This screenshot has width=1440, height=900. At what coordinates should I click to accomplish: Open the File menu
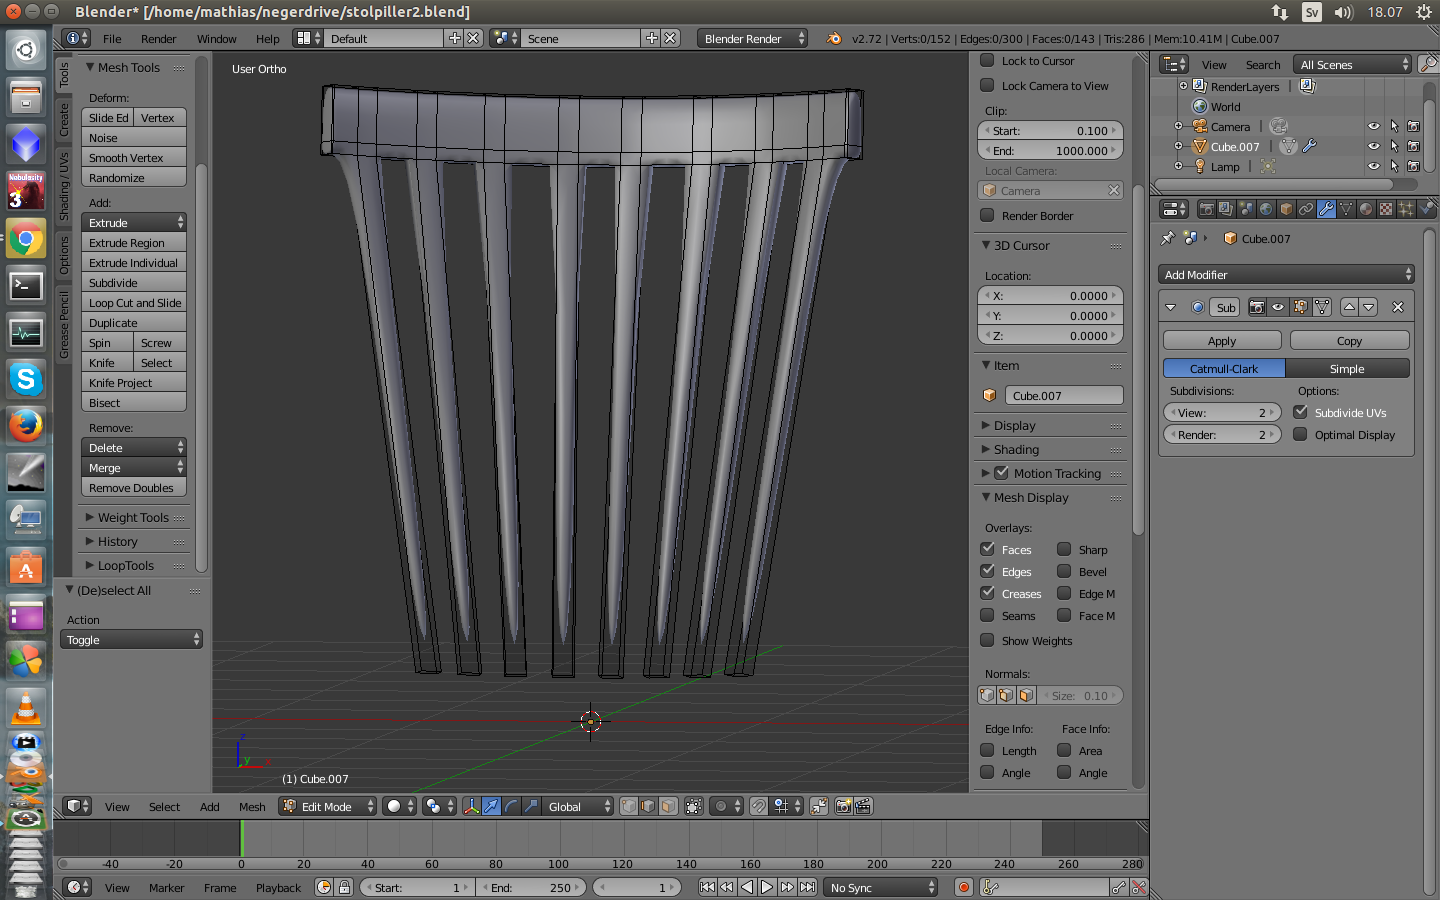pyautogui.click(x=112, y=38)
